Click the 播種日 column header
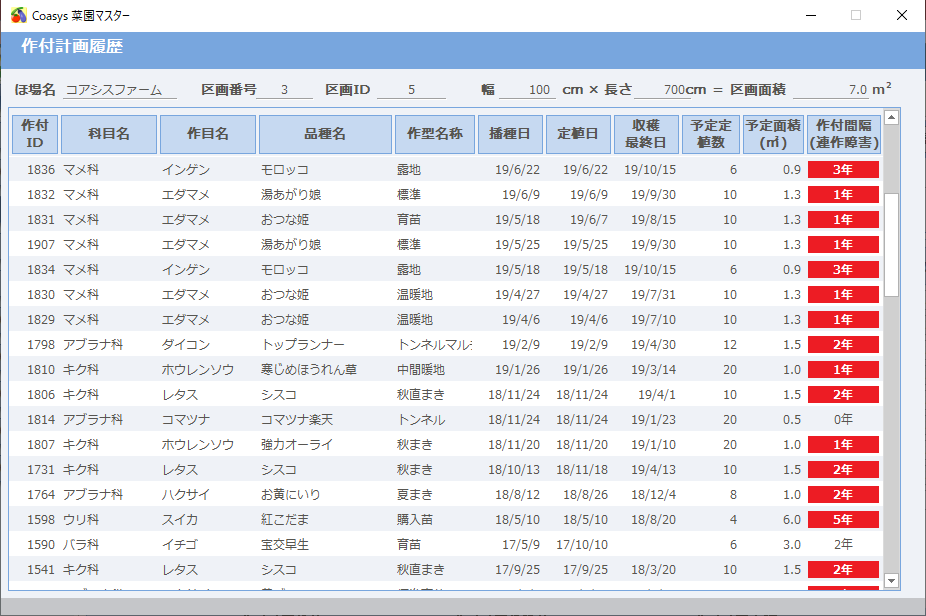The width and height of the screenshot is (926, 616). [x=510, y=134]
